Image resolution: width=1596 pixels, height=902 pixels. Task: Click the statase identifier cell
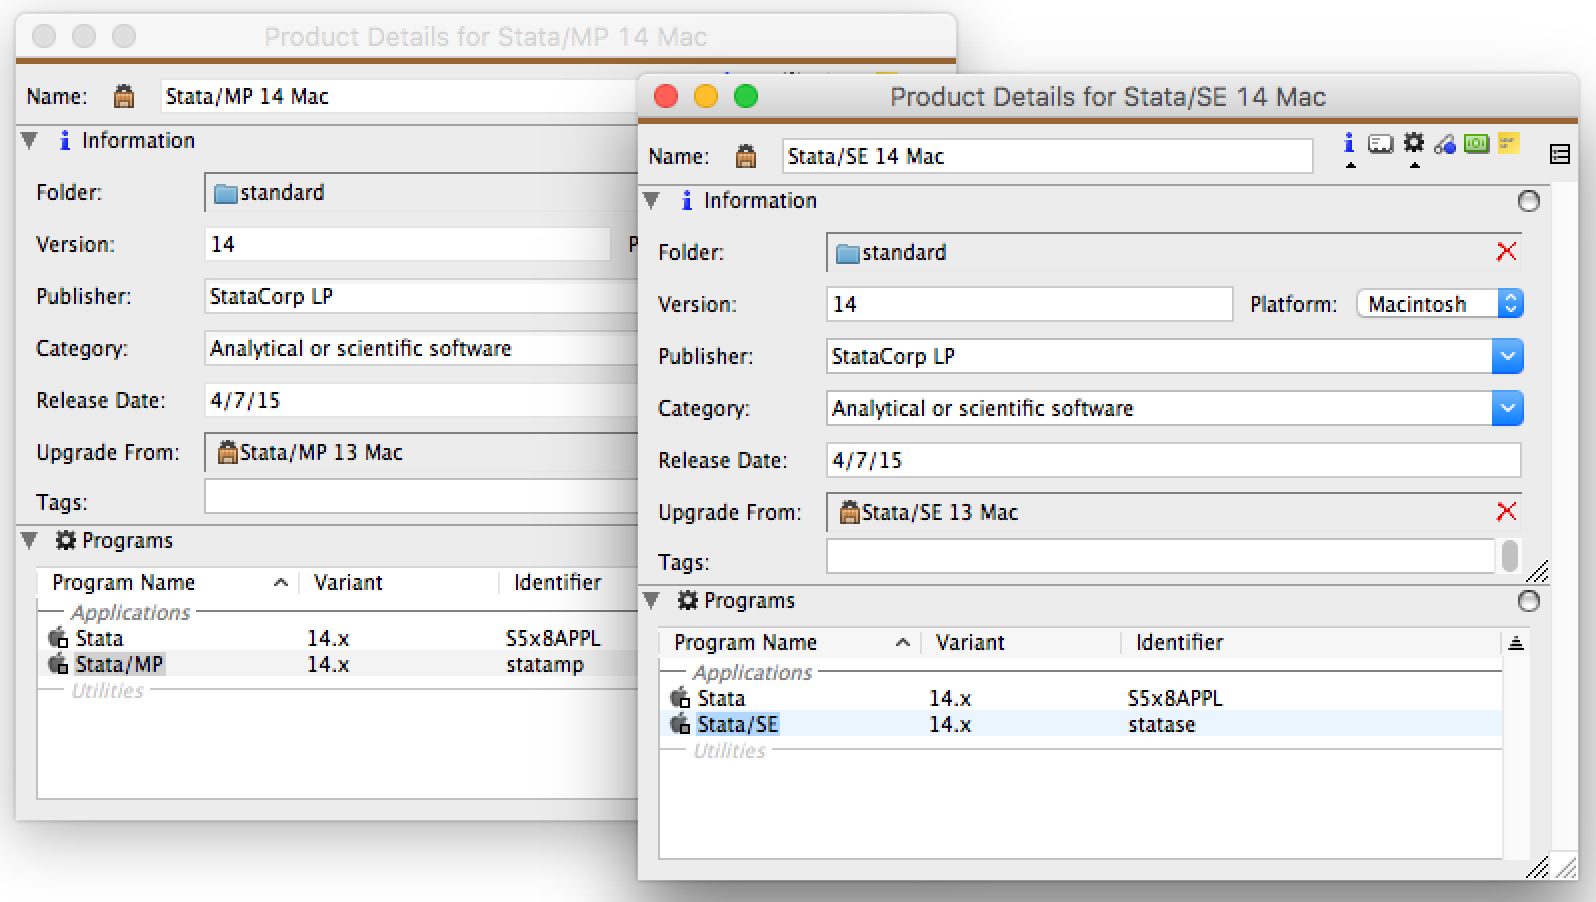[x=1161, y=724]
